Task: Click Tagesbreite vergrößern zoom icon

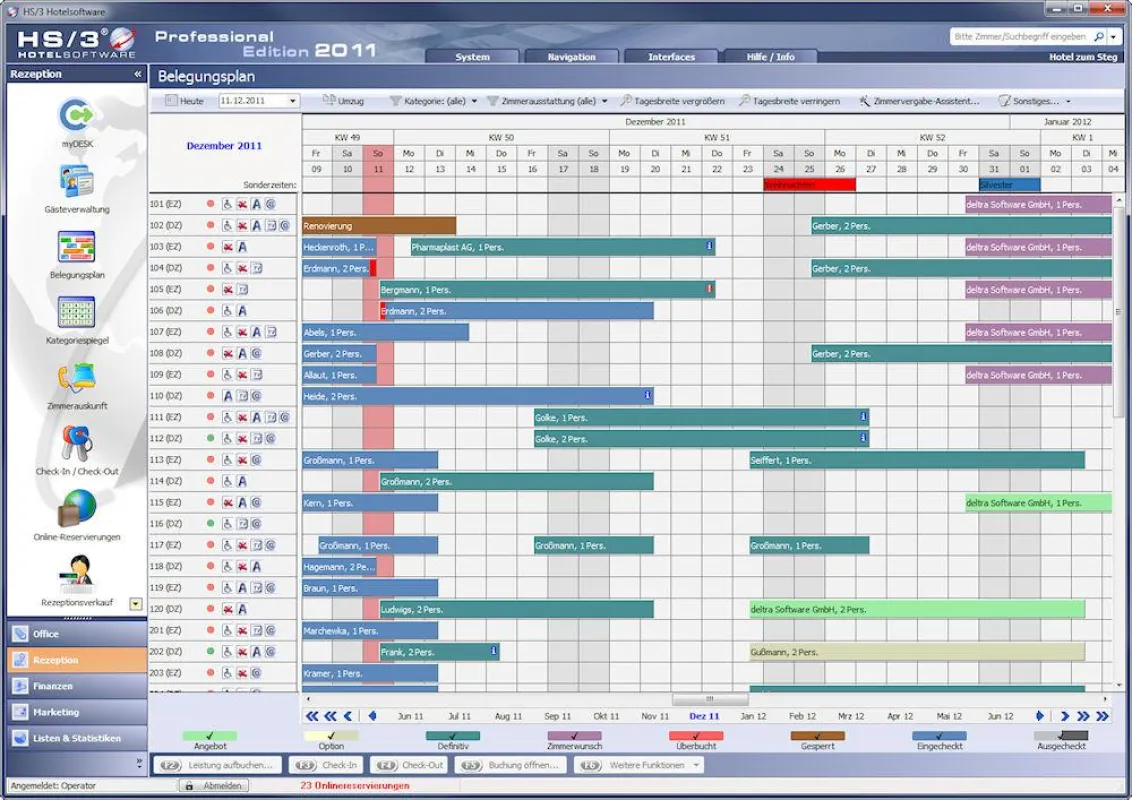Action: (626, 101)
